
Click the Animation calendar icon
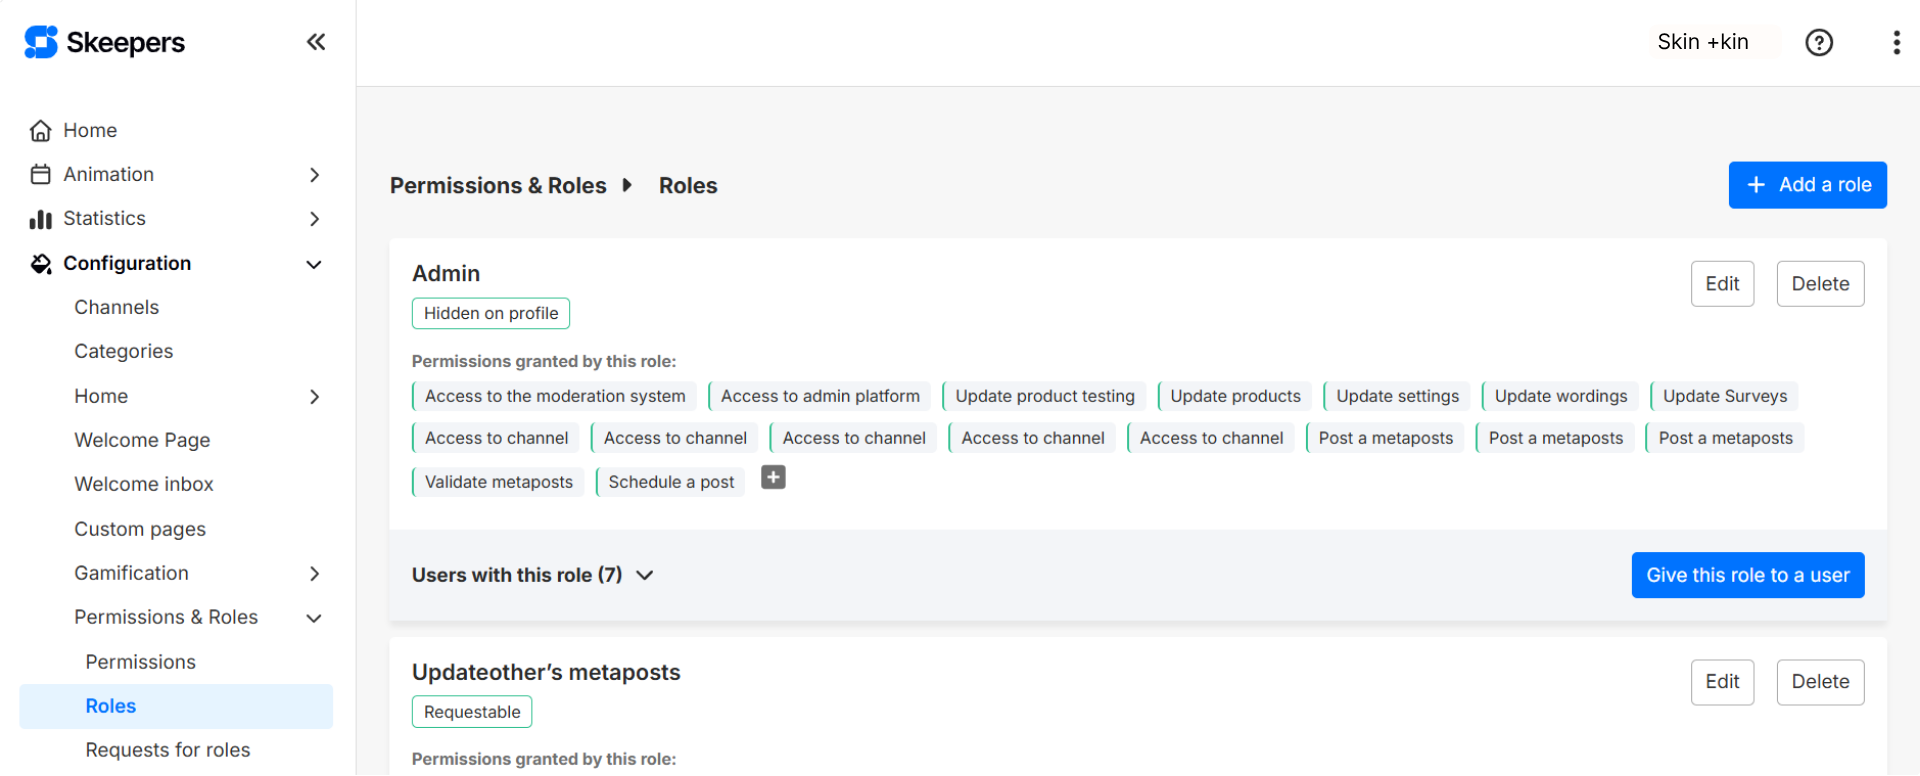pyautogui.click(x=41, y=175)
